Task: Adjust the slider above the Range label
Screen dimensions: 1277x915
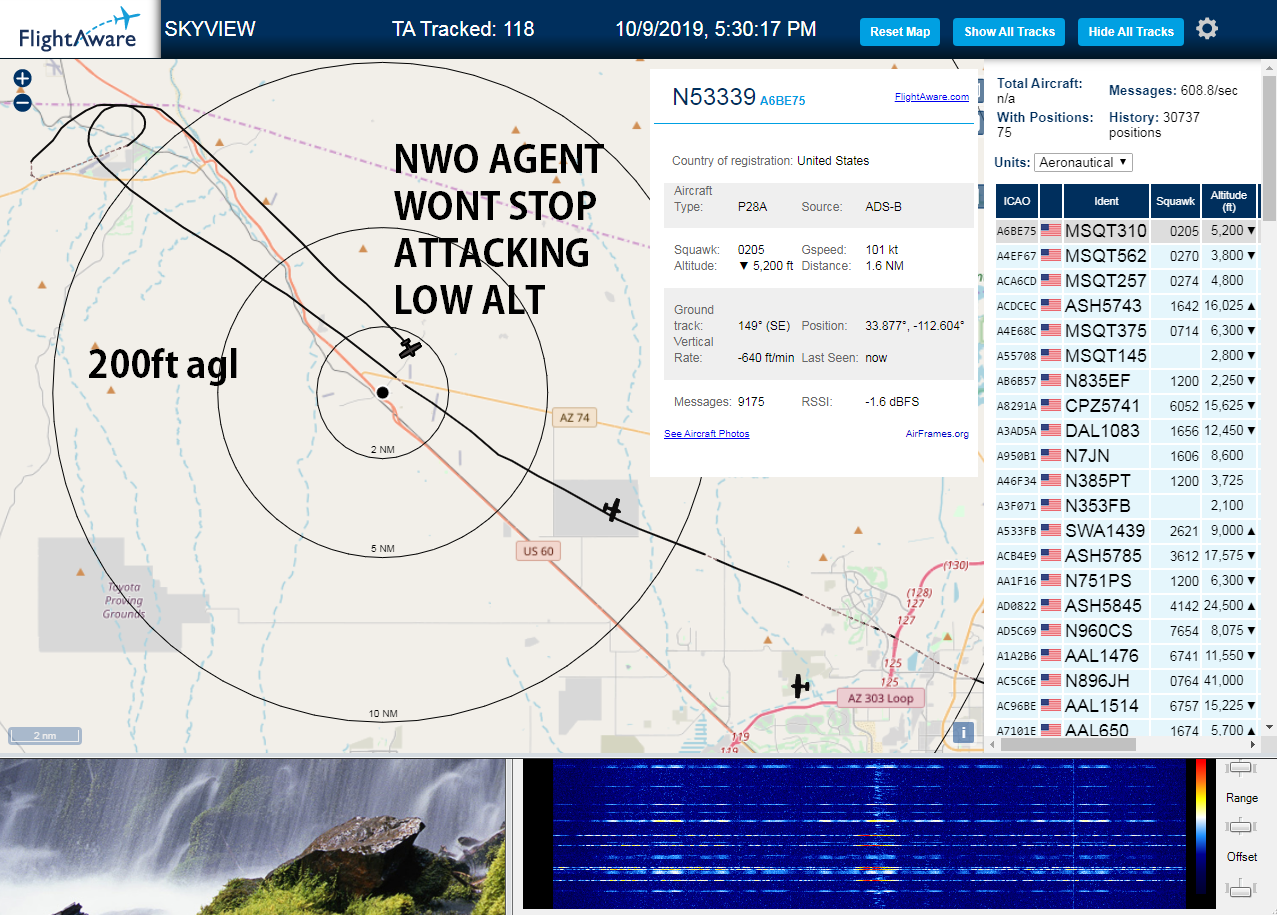Action: (x=1241, y=767)
